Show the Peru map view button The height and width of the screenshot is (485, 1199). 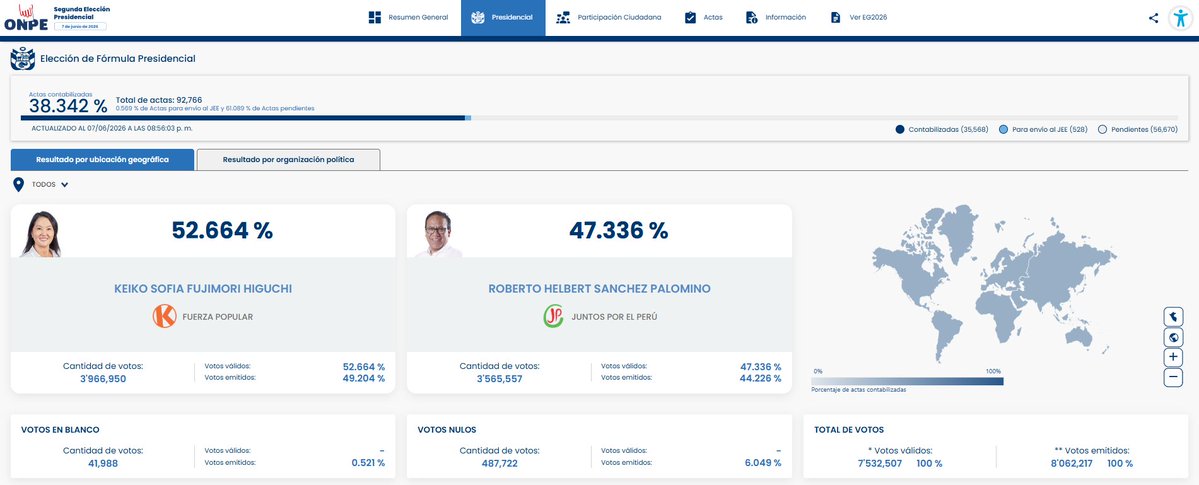point(1173,317)
